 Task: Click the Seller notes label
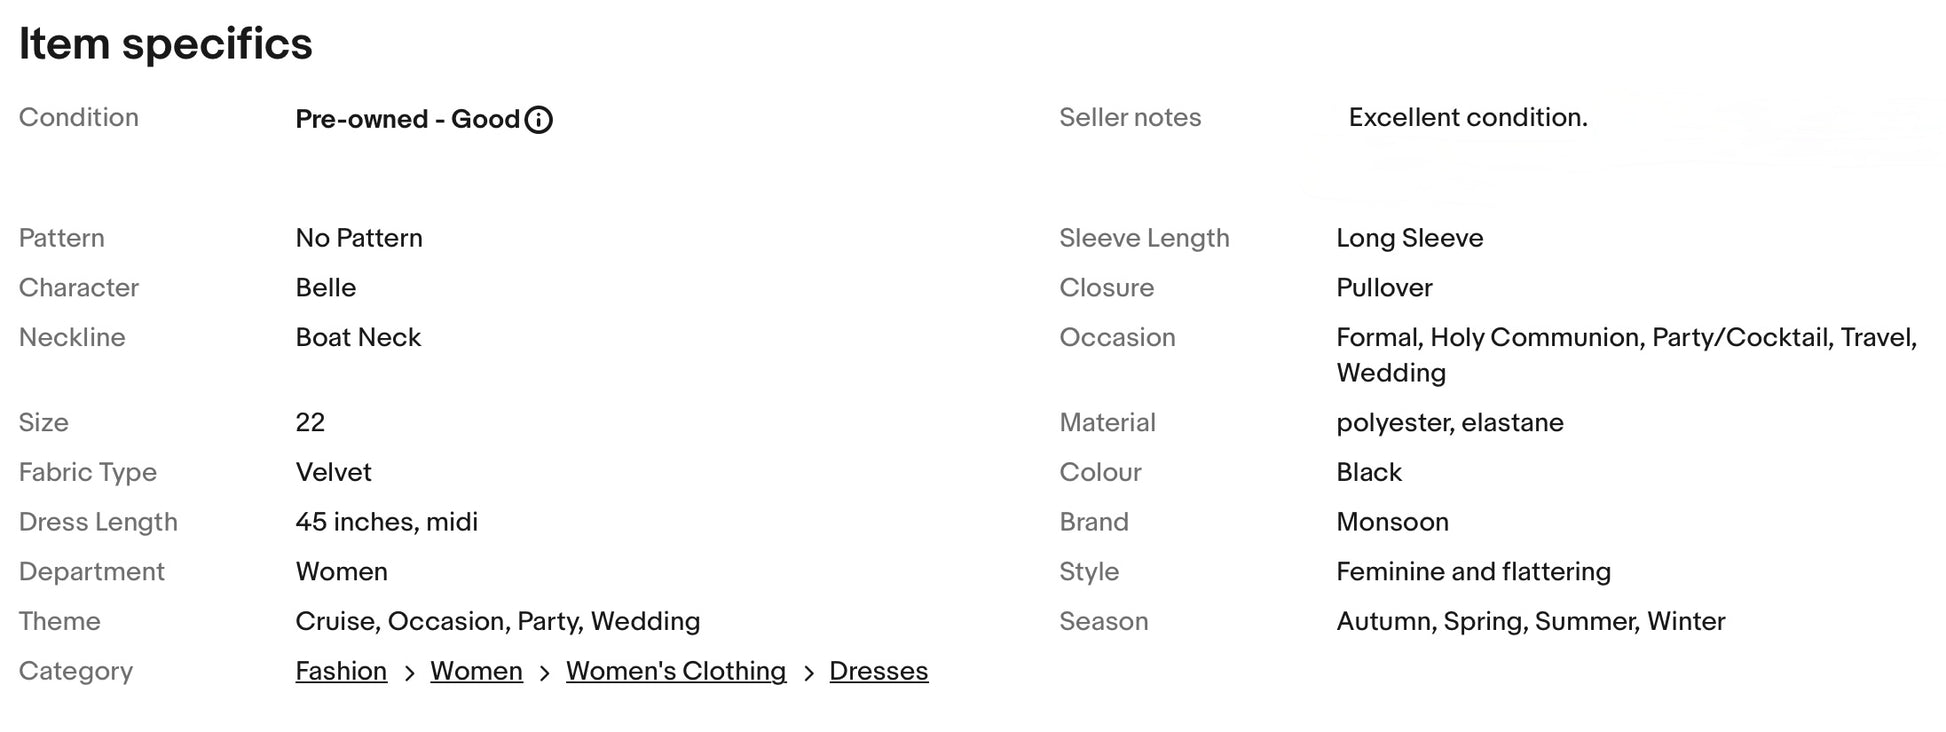coord(1129,118)
